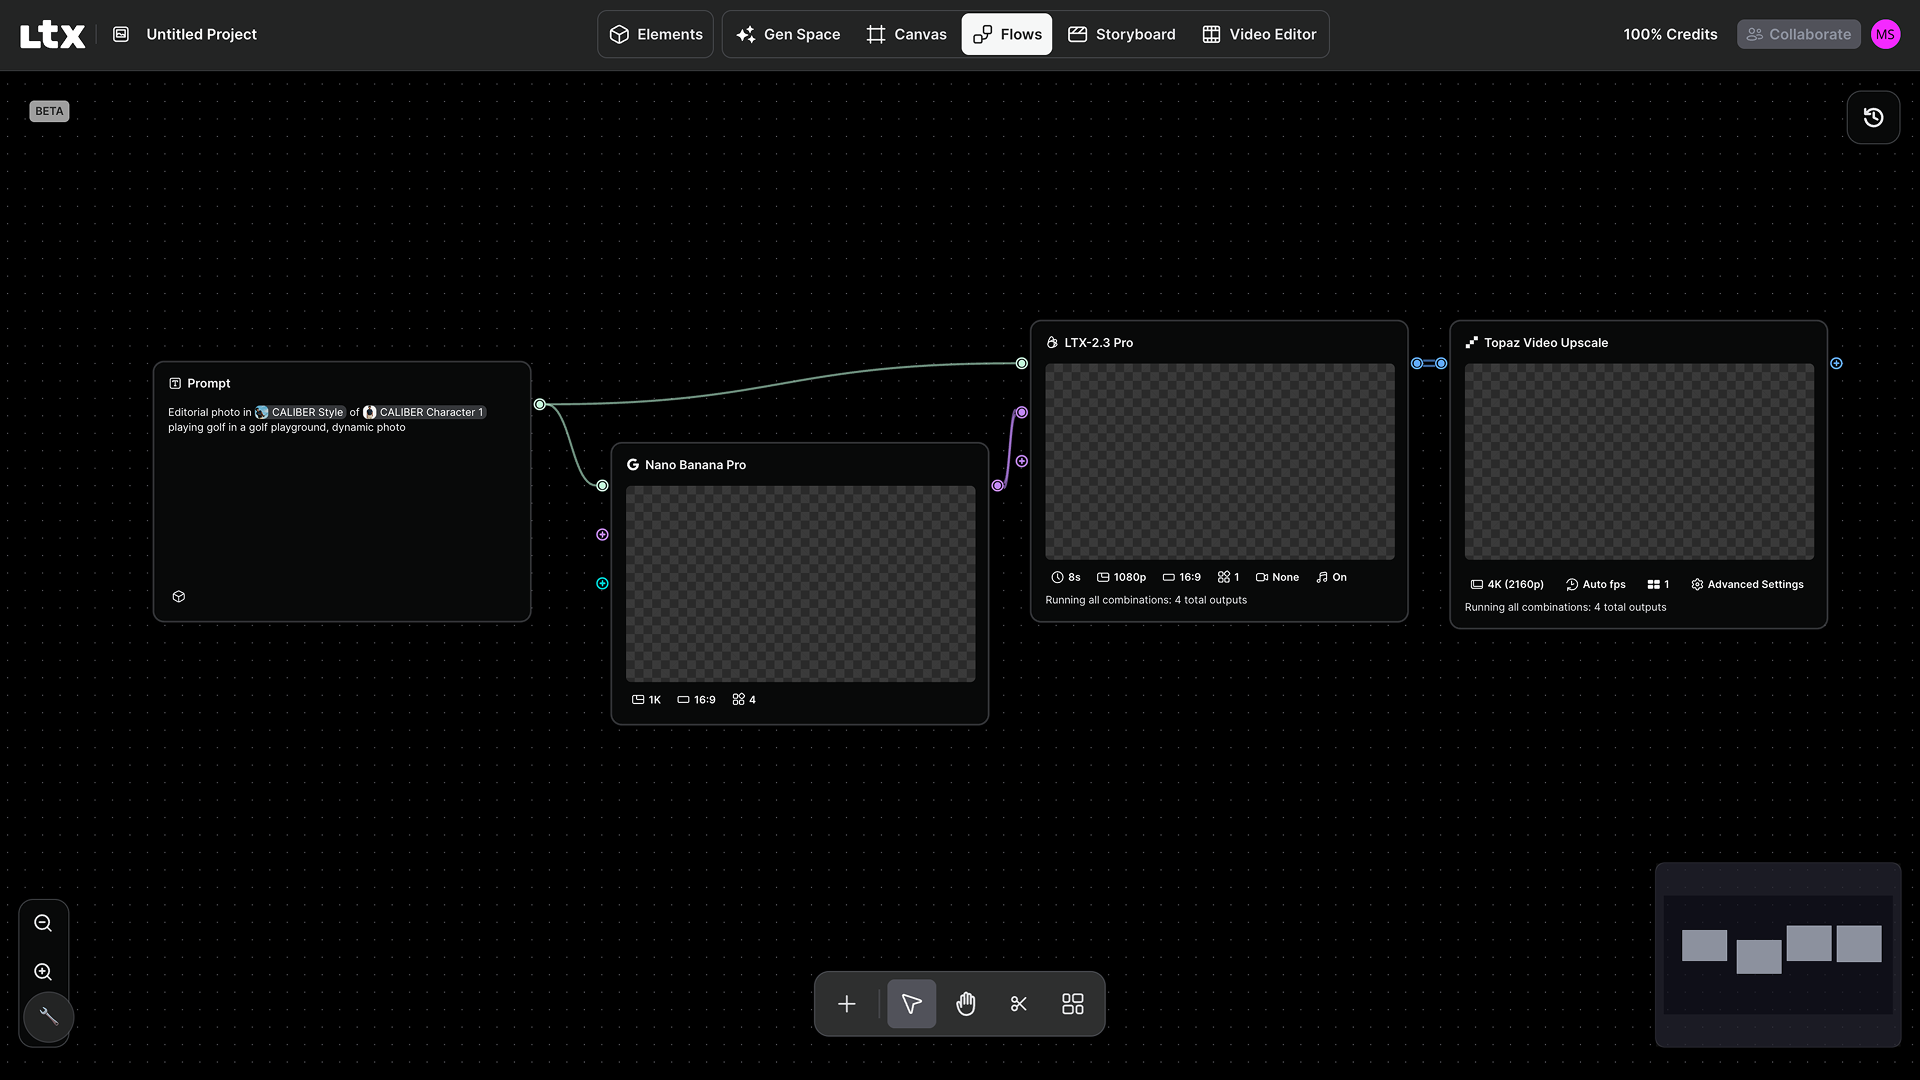Click the Collaborate button
This screenshot has height=1080, width=1920.
pyautogui.click(x=1798, y=34)
